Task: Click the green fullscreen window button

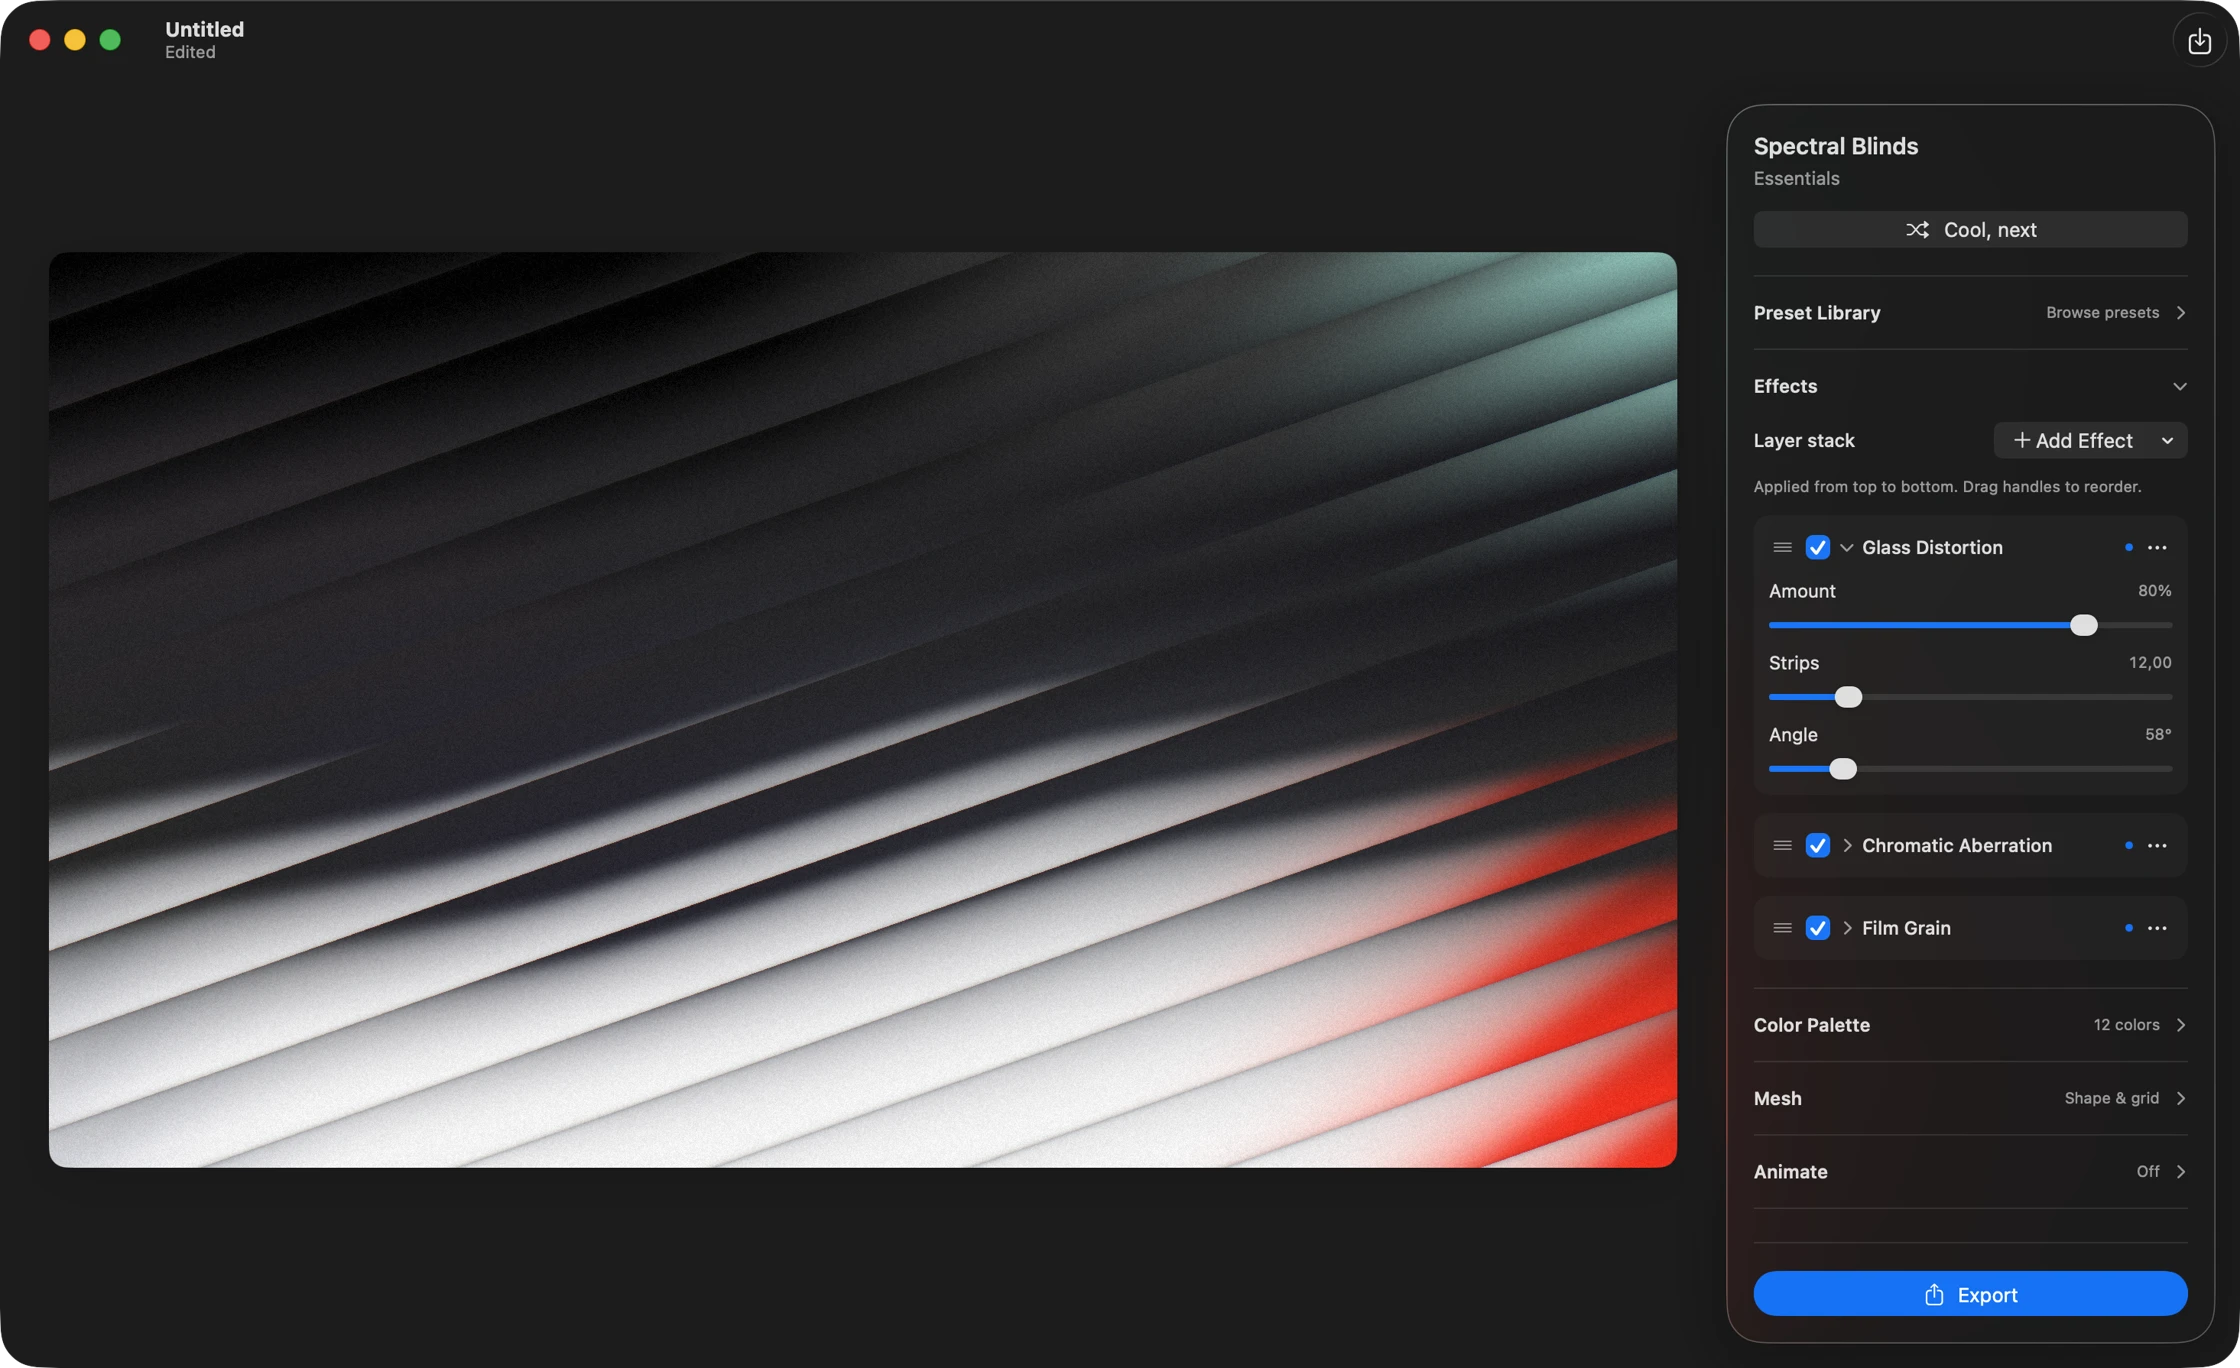Action: (x=110, y=40)
